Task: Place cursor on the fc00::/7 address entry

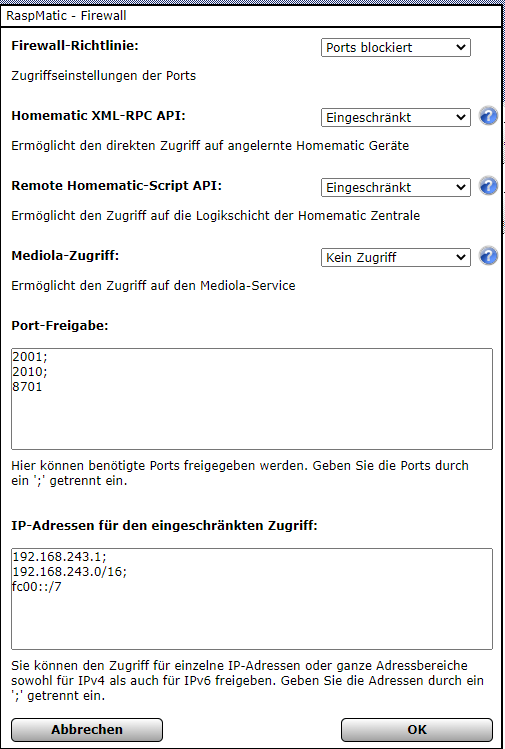Action: [x=37, y=587]
